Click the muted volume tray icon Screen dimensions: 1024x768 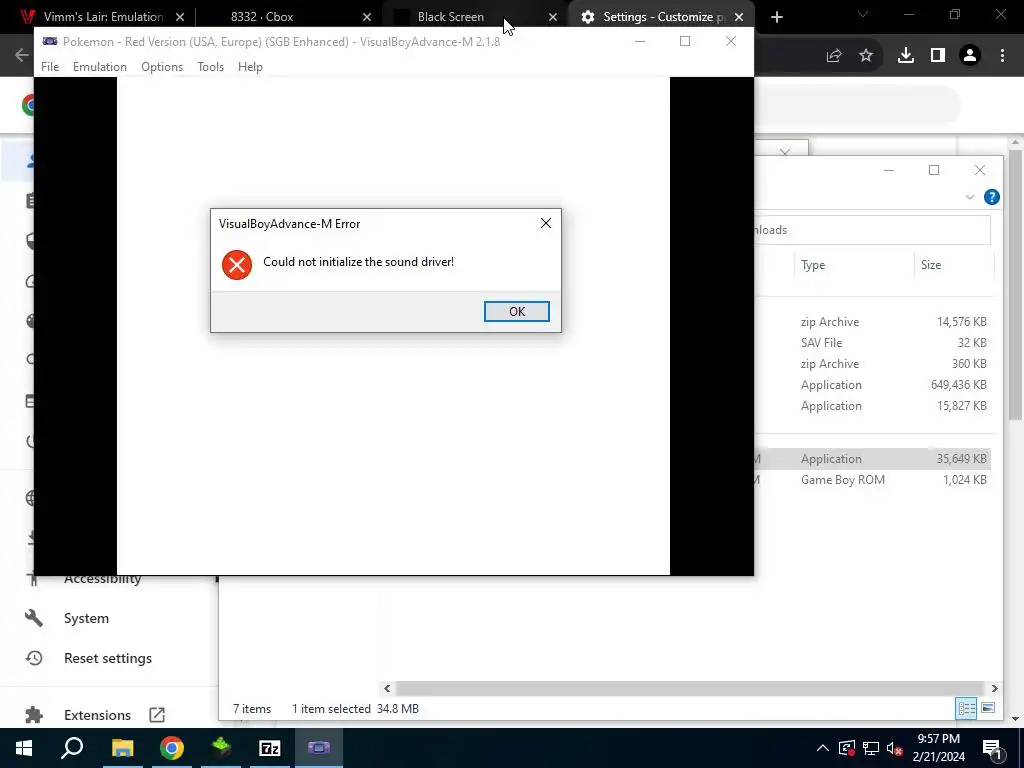[x=894, y=748]
